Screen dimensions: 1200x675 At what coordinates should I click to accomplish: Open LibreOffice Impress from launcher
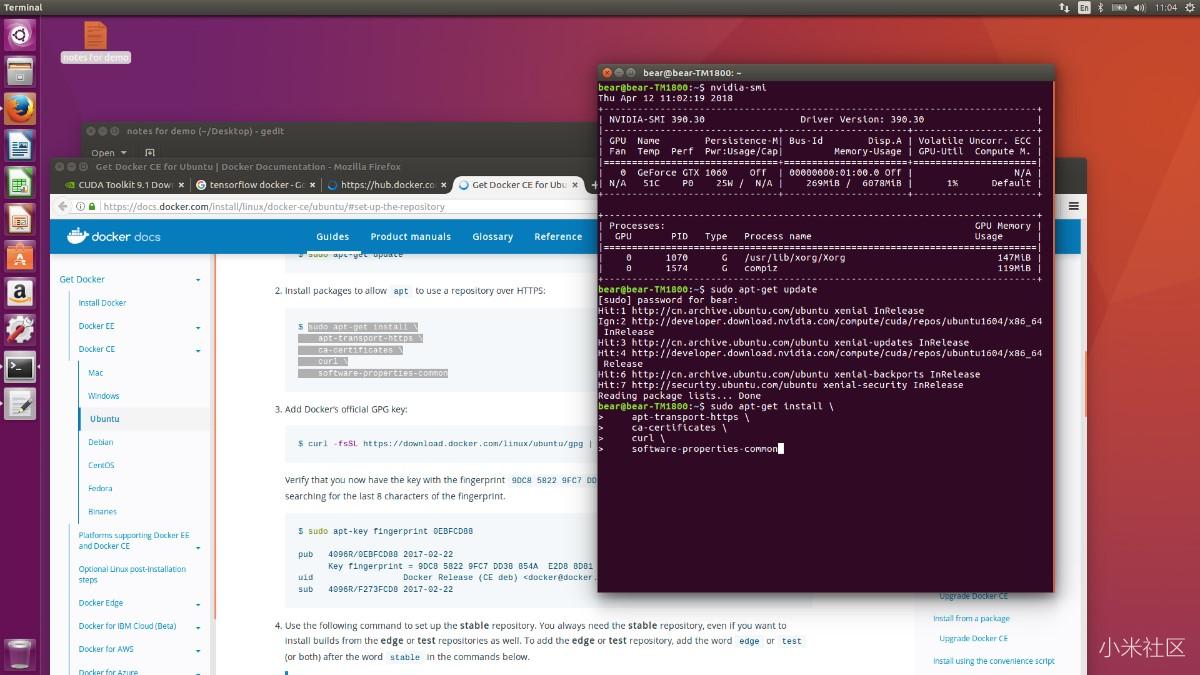click(20, 219)
